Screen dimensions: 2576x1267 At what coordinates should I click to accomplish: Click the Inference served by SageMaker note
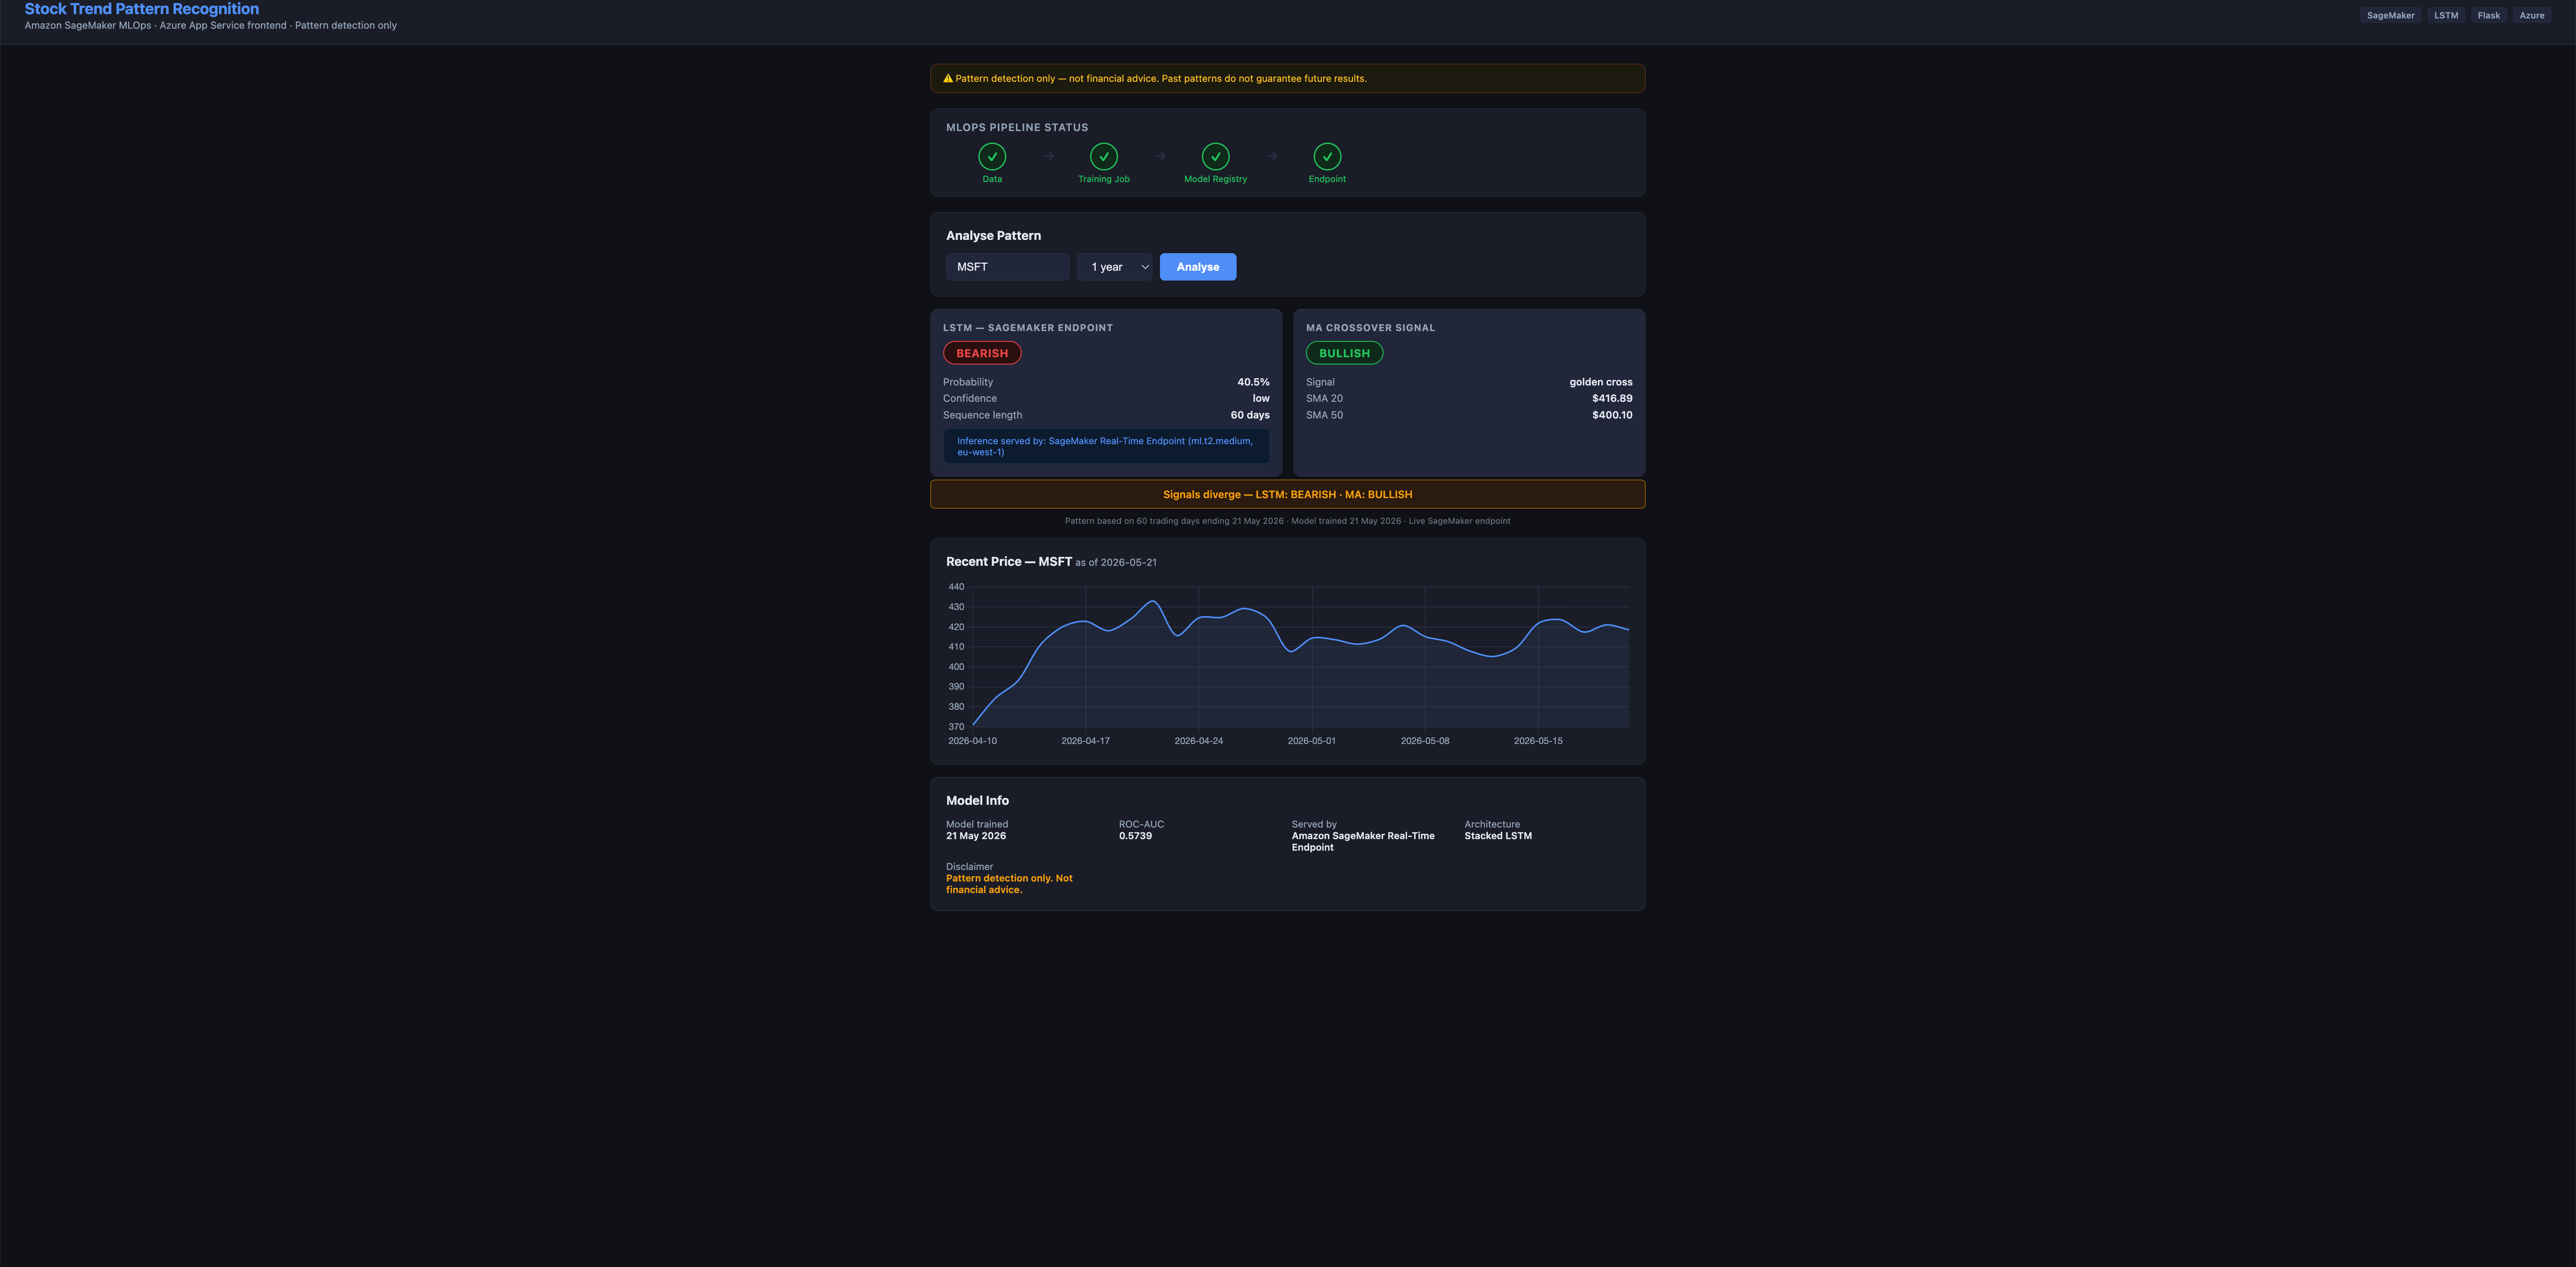1106,446
